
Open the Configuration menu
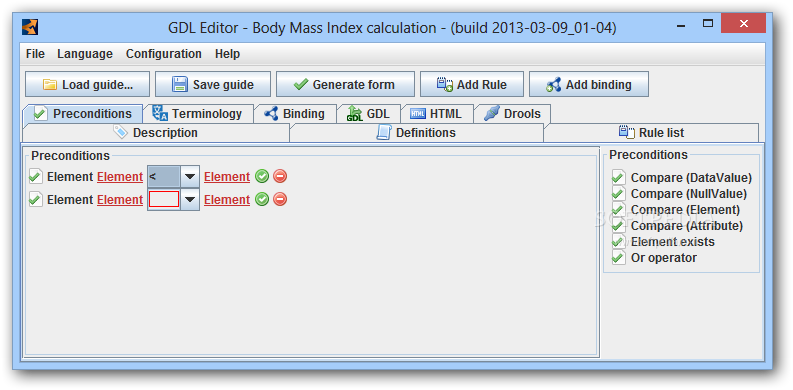(164, 54)
